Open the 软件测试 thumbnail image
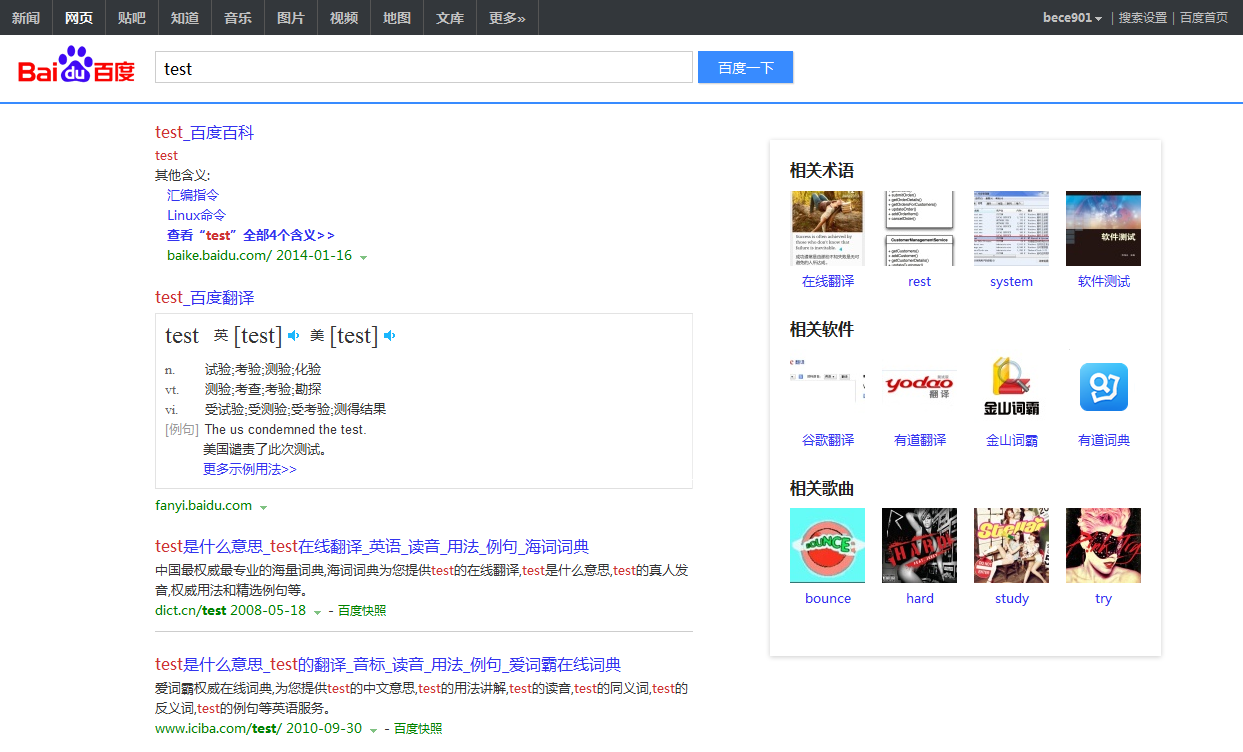This screenshot has height=752, width=1243. (1103, 228)
